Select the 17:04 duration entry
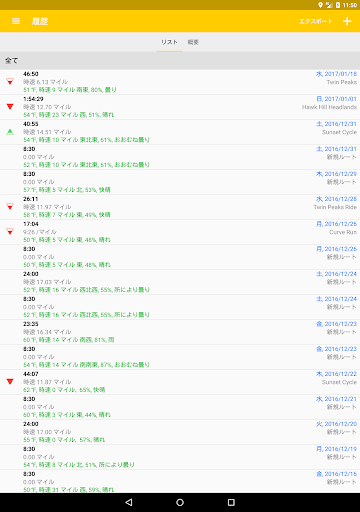 (31, 224)
